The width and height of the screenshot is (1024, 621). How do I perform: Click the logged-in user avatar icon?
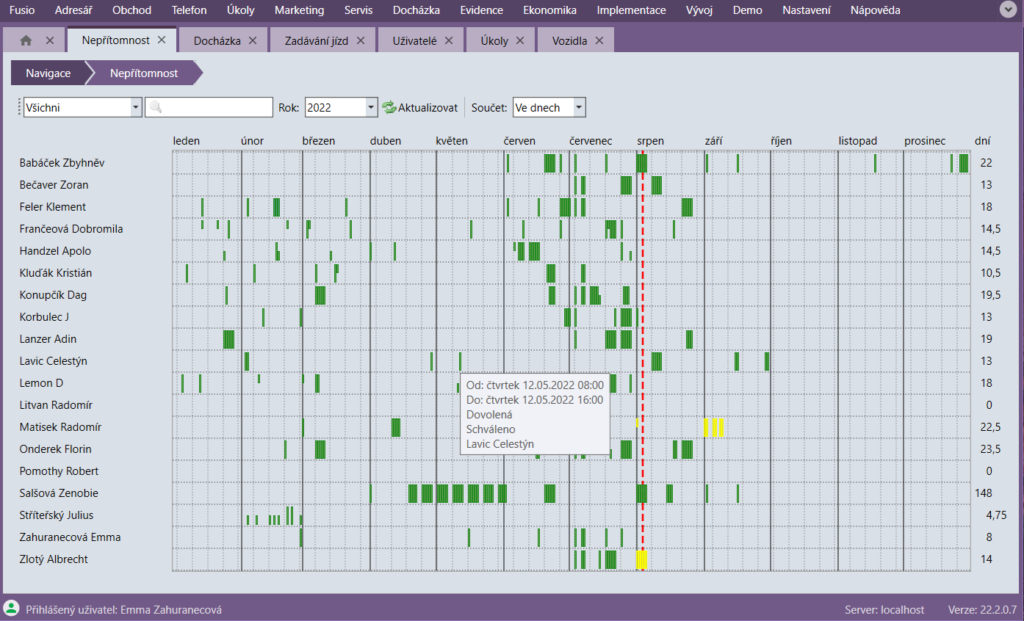(11, 608)
